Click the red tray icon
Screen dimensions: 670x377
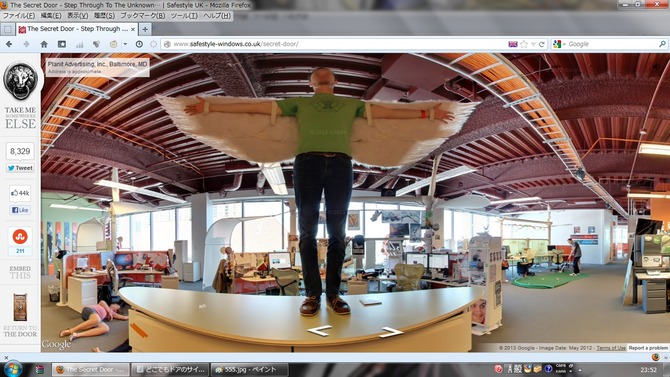pyautogui.click(x=498, y=369)
